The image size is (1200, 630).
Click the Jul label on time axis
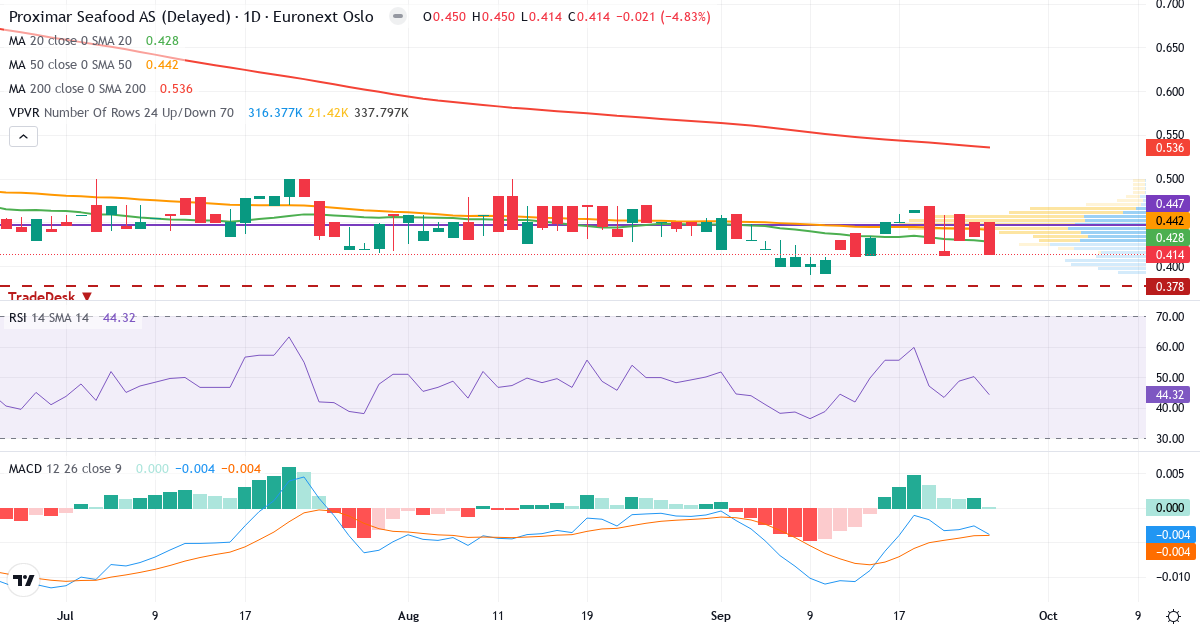click(x=67, y=615)
